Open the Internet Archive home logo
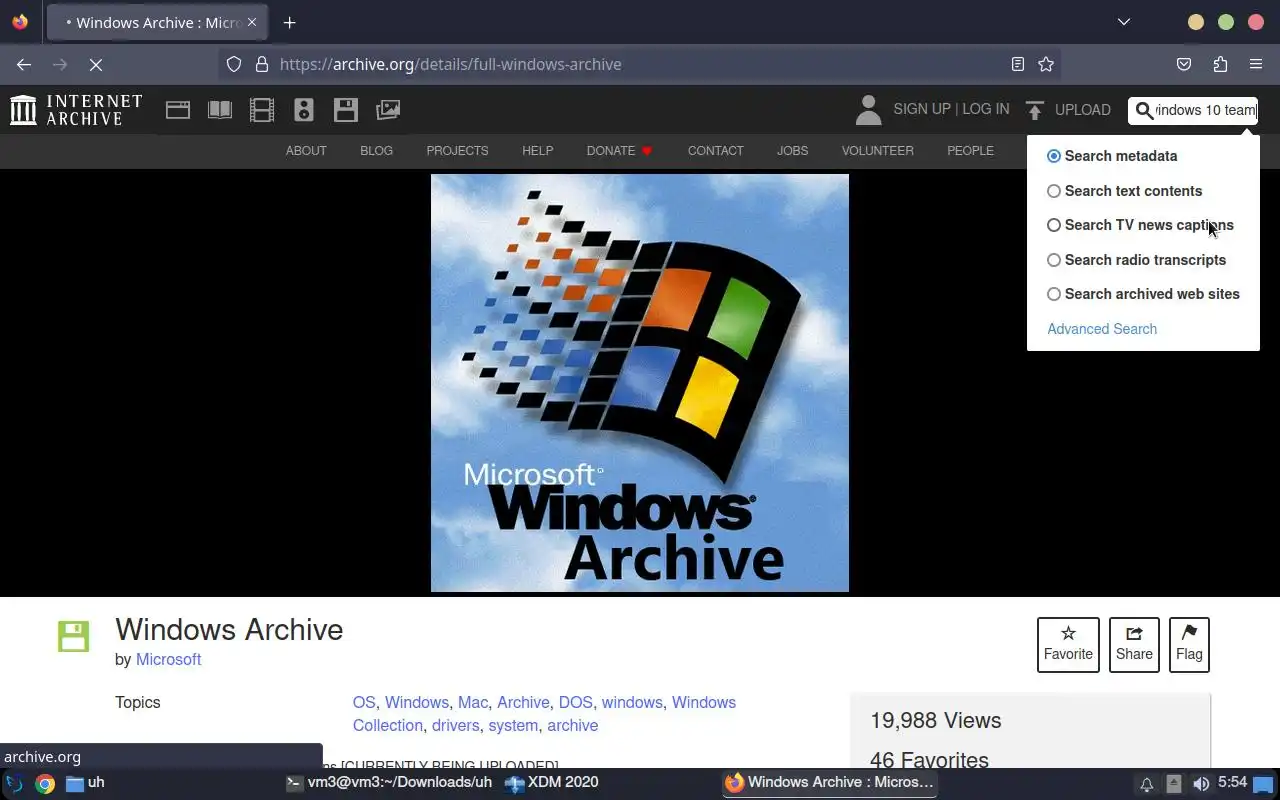 76,110
